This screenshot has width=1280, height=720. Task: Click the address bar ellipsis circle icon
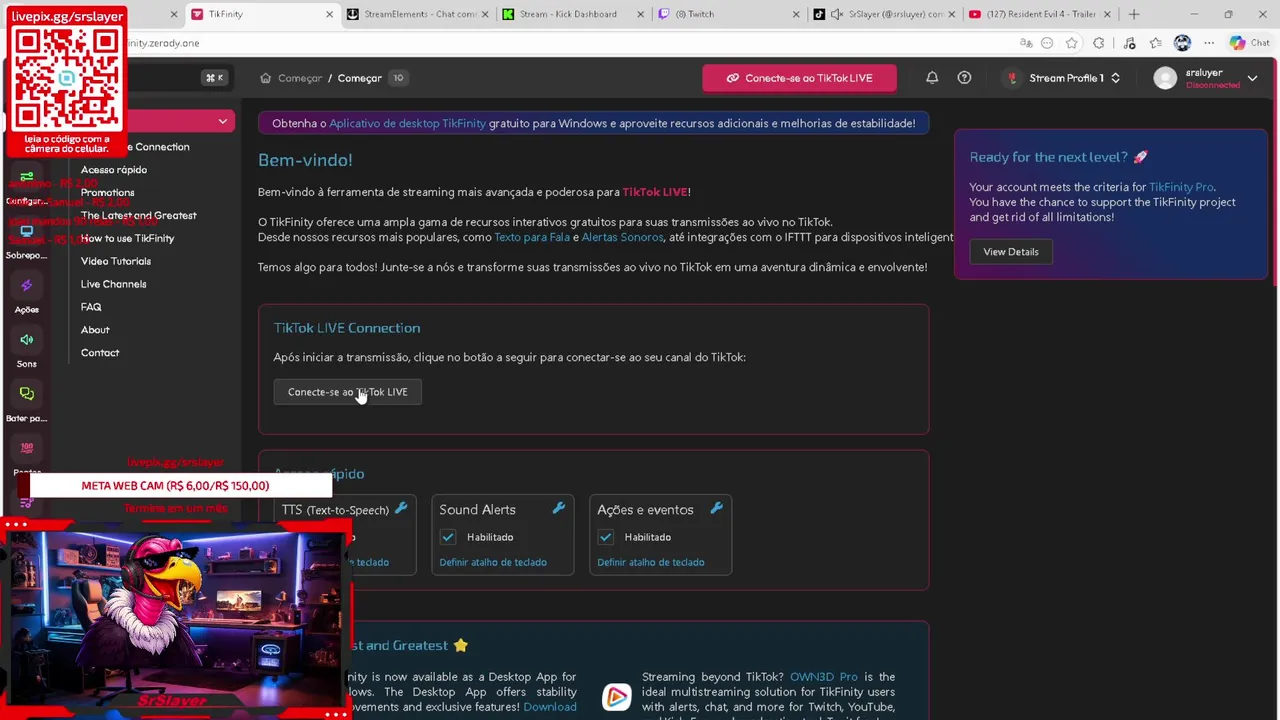(1047, 43)
